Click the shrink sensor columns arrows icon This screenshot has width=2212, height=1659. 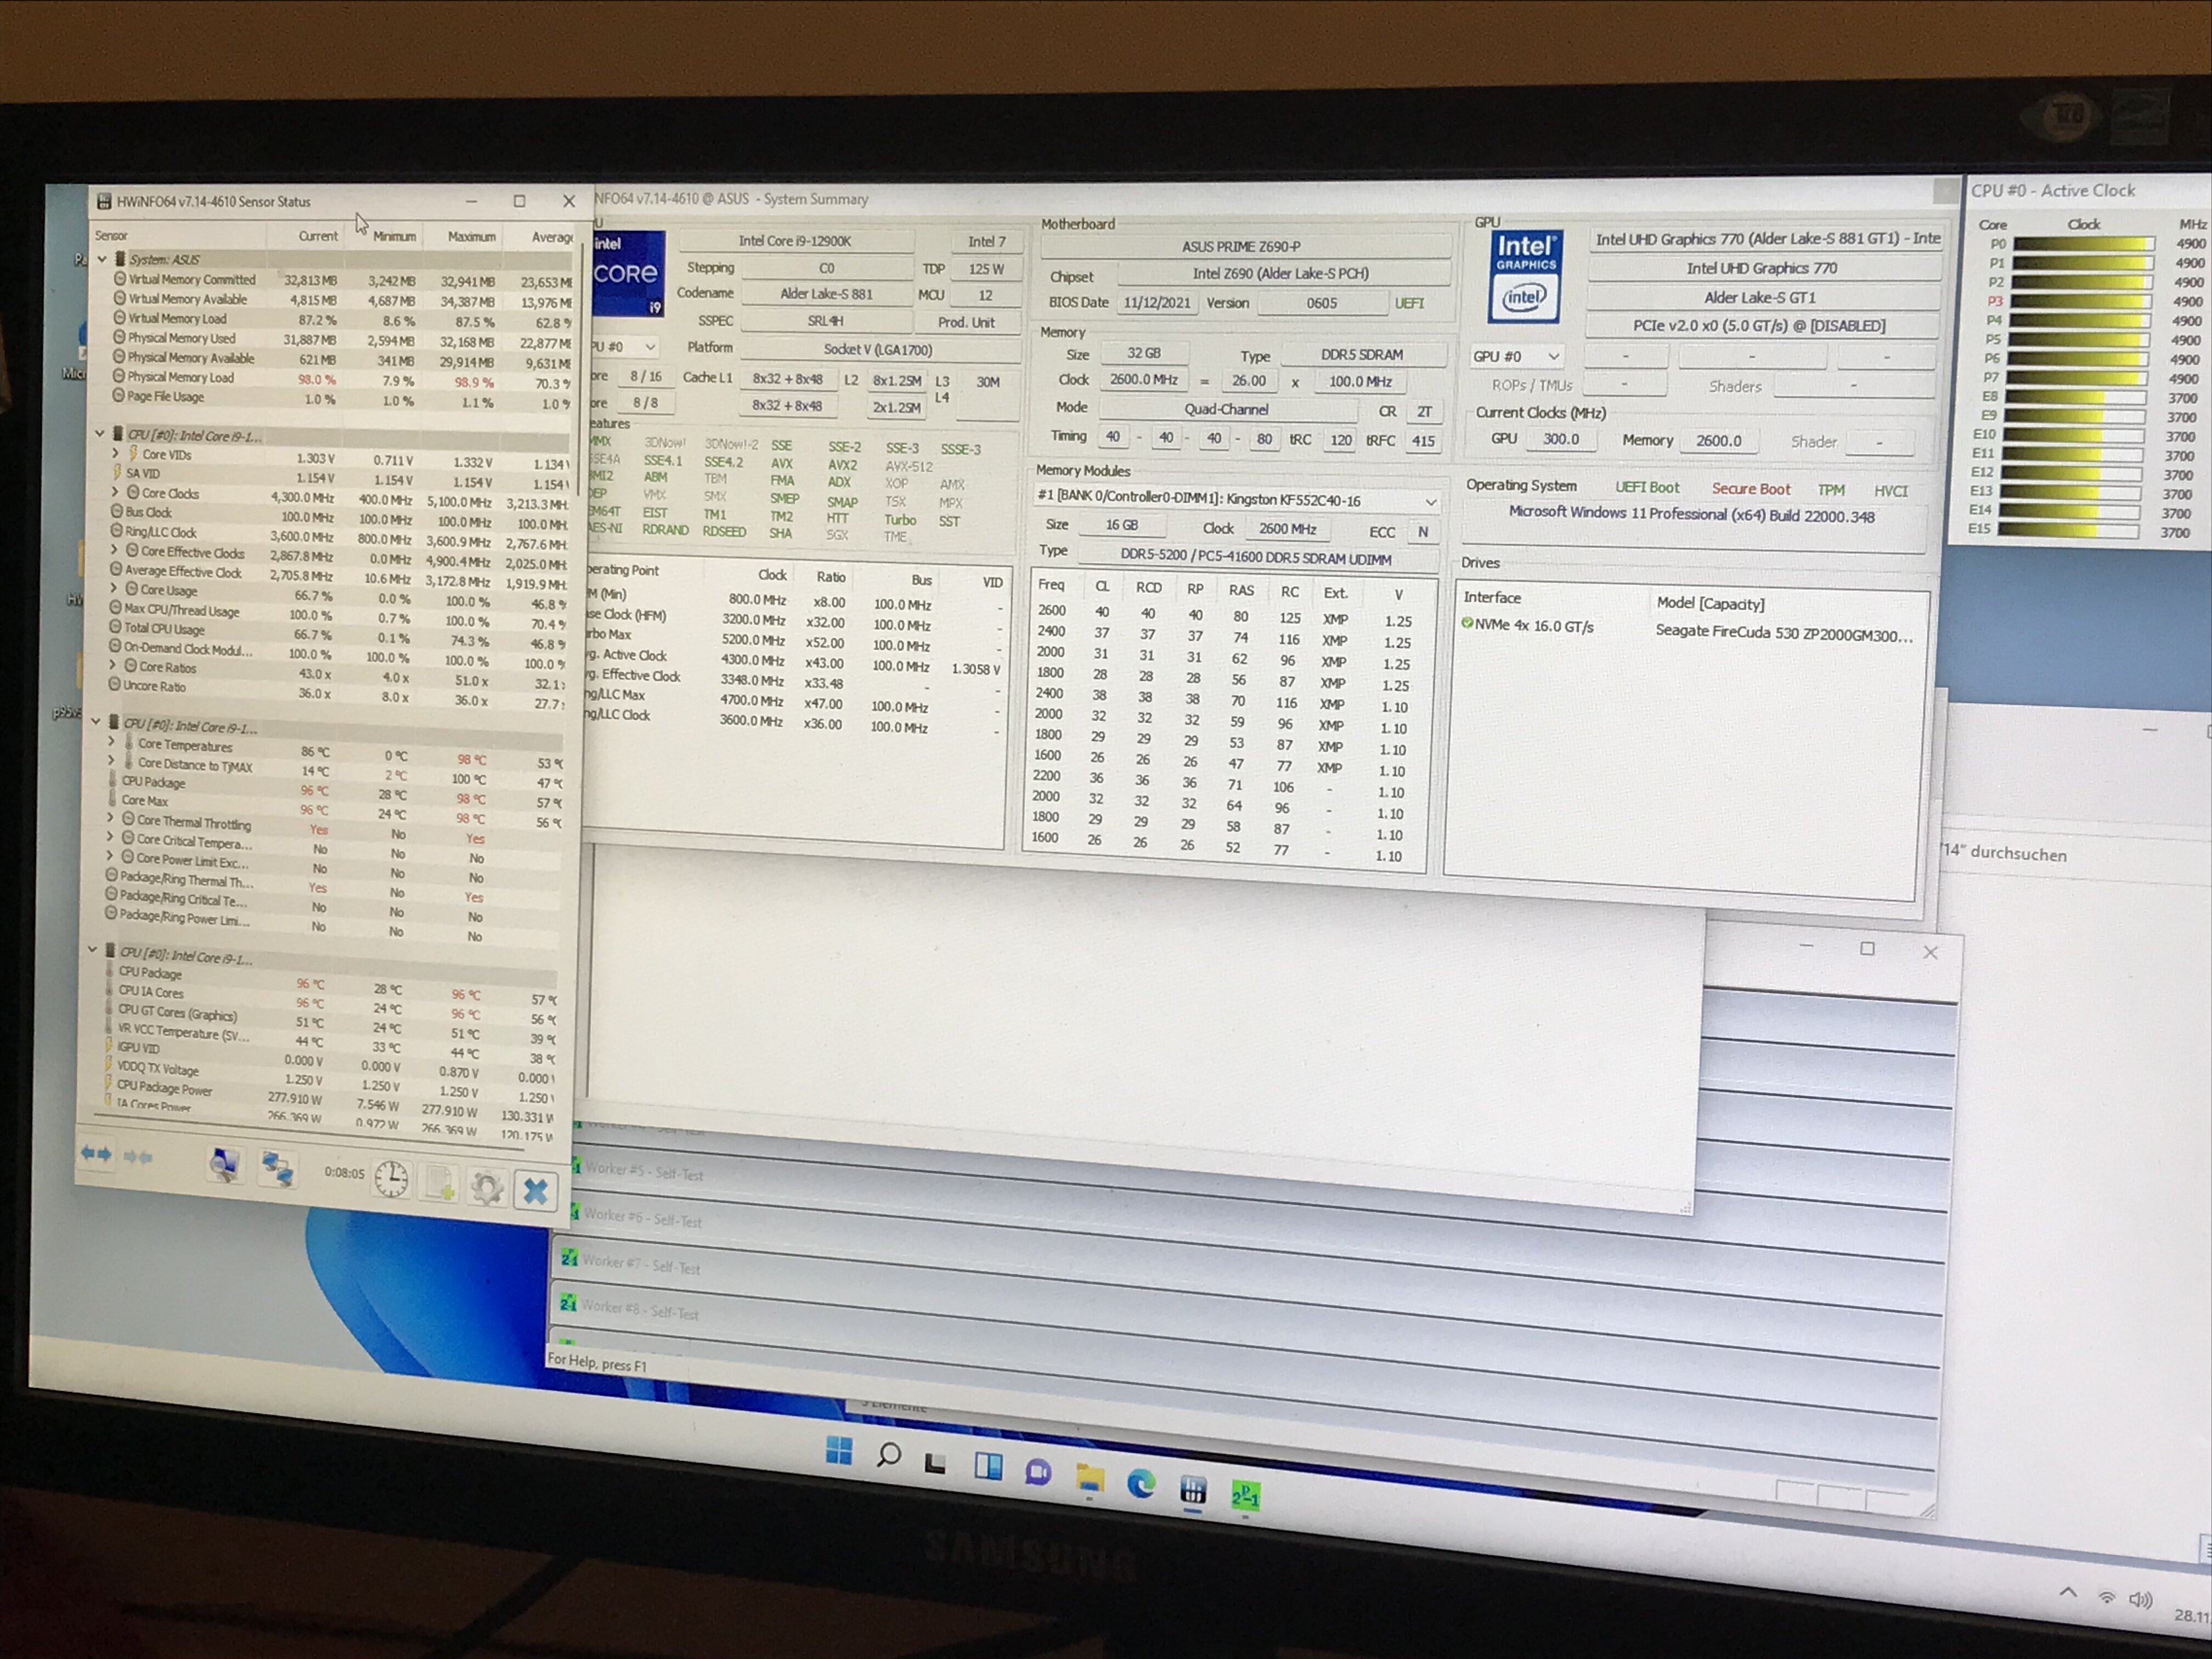pyautogui.click(x=138, y=1157)
